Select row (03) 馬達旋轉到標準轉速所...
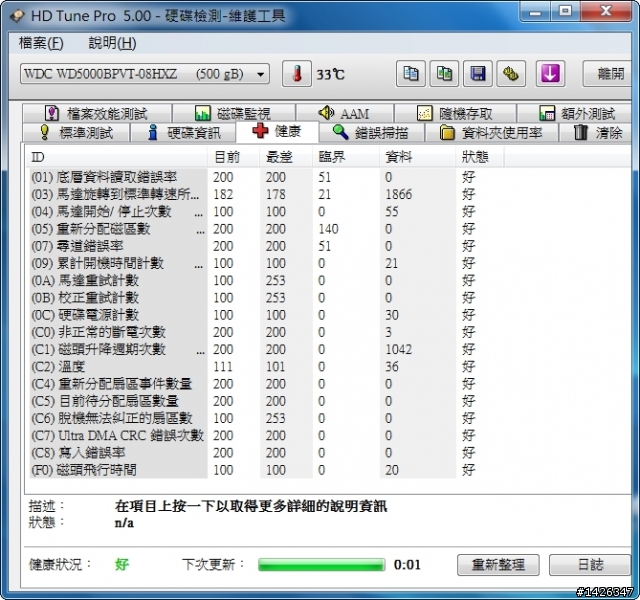The width and height of the screenshot is (640, 600). click(267, 194)
